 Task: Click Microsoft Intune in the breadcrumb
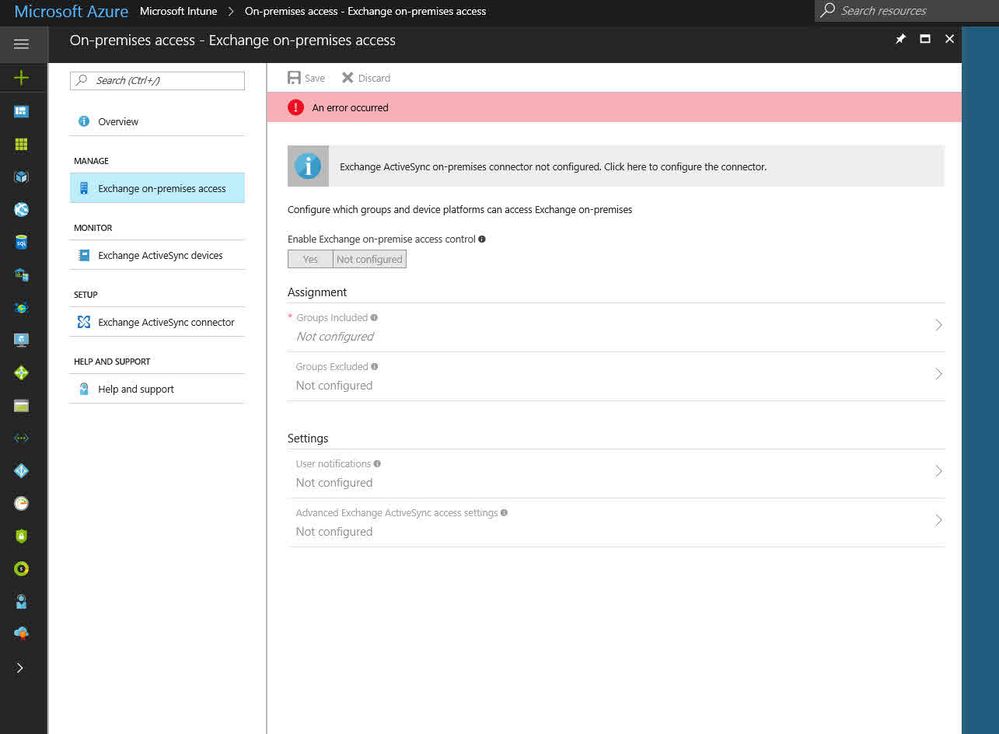(x=178, y=11)
